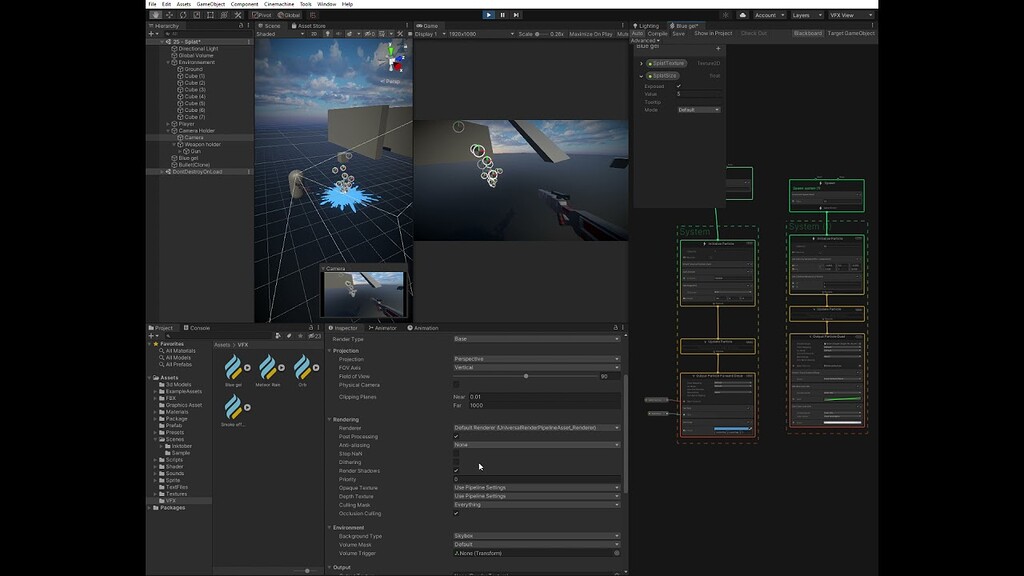
Task: Click the Far clipping plane value field
Action: tap(500, 405)
